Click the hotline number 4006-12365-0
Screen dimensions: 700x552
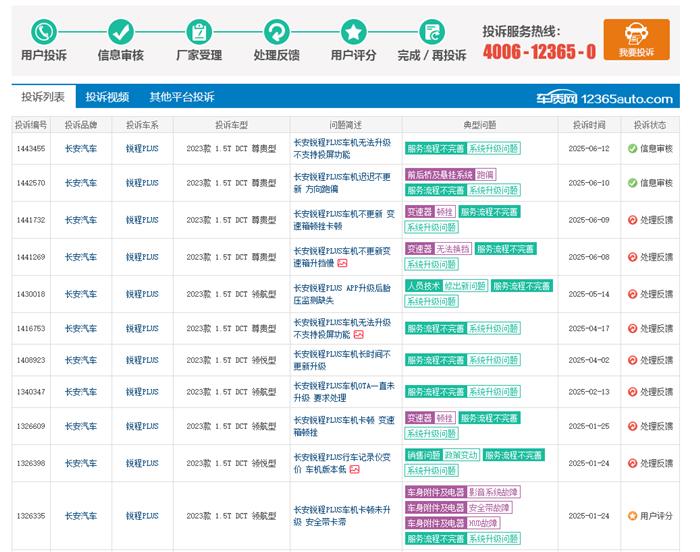539,52
